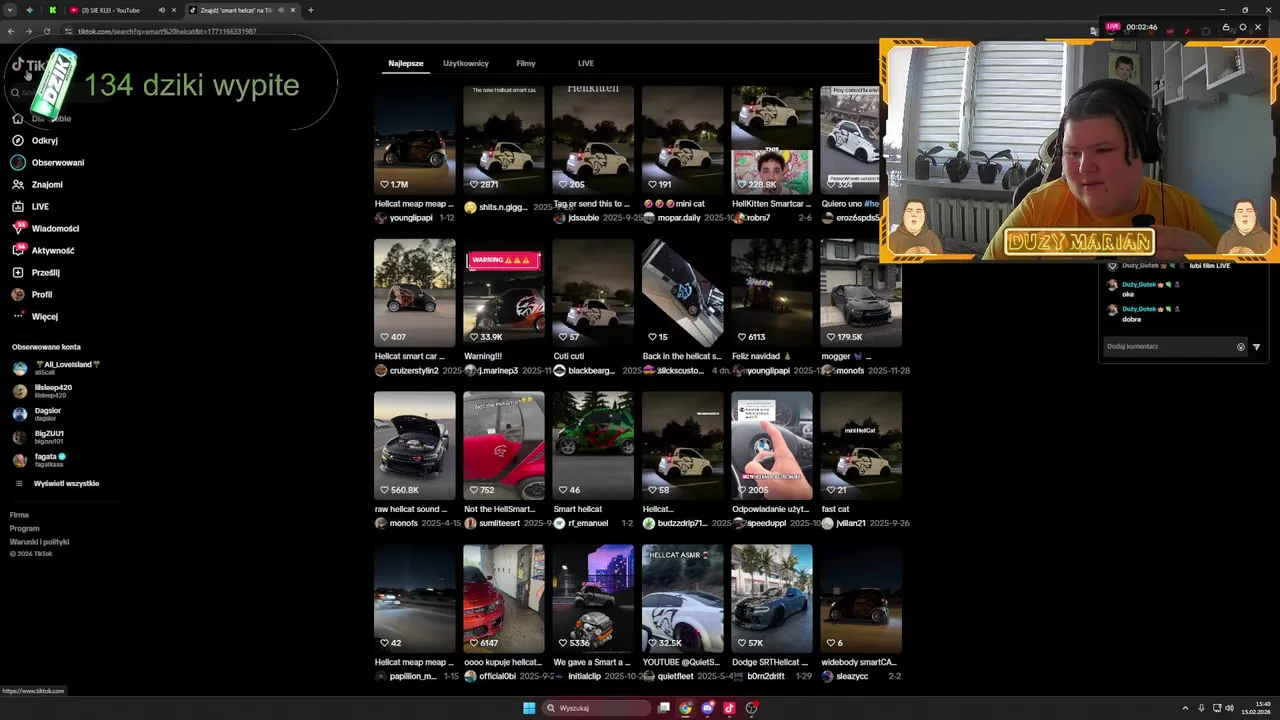
Task: Switch to the Filmy tab
Action: point(526,63)
